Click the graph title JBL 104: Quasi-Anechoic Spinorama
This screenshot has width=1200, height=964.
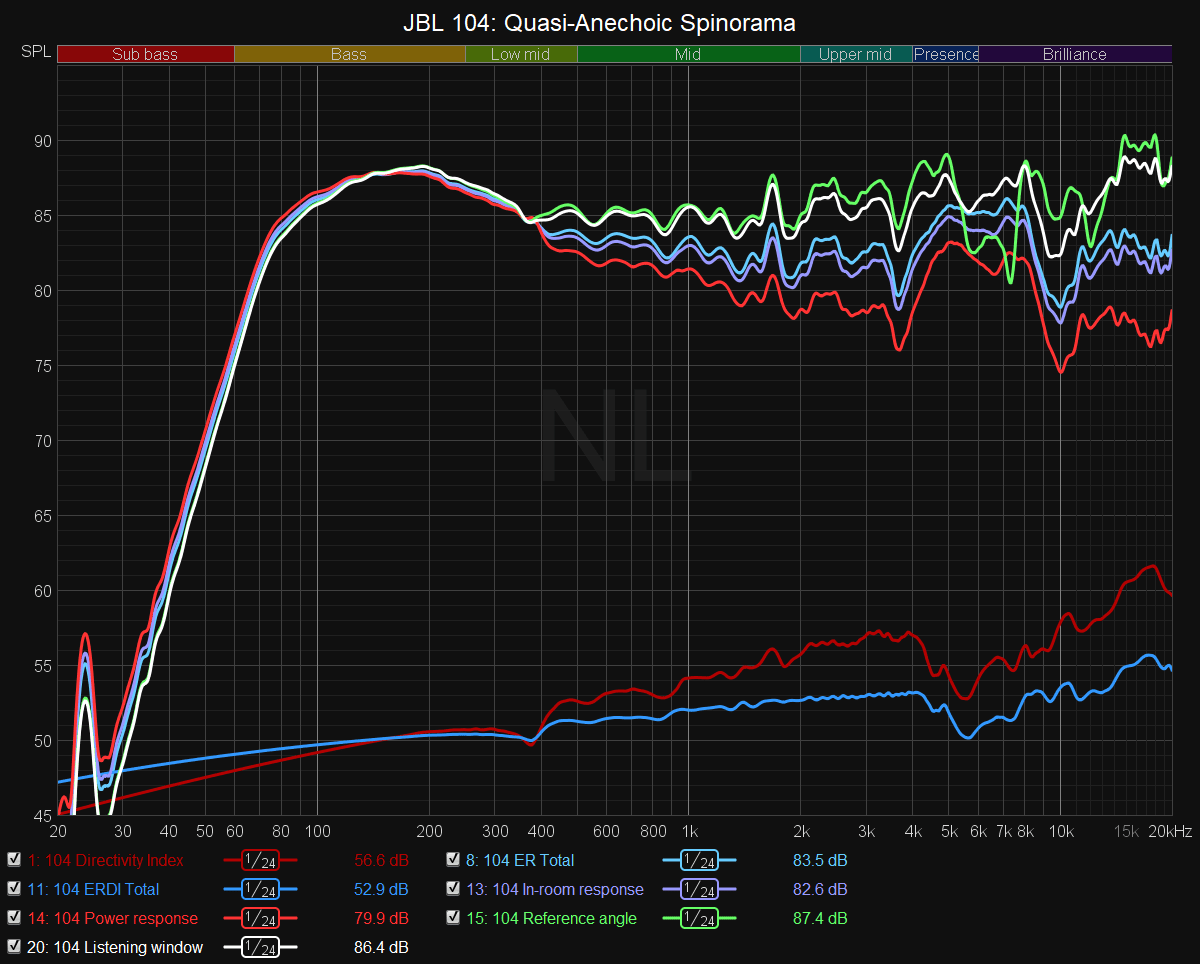599,22
